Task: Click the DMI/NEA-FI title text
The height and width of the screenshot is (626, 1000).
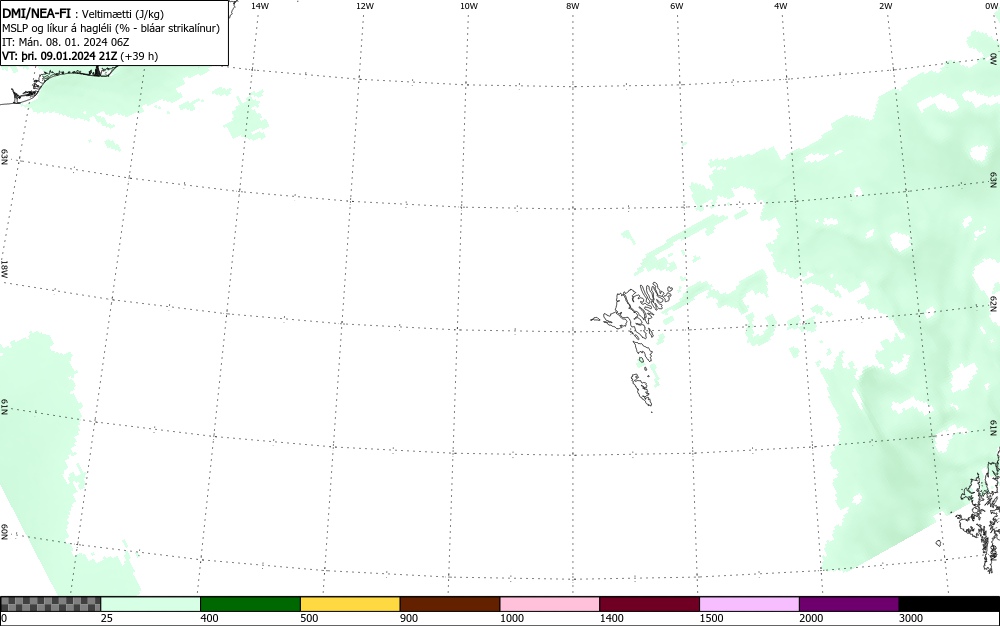Action: [x=36, y=13]
